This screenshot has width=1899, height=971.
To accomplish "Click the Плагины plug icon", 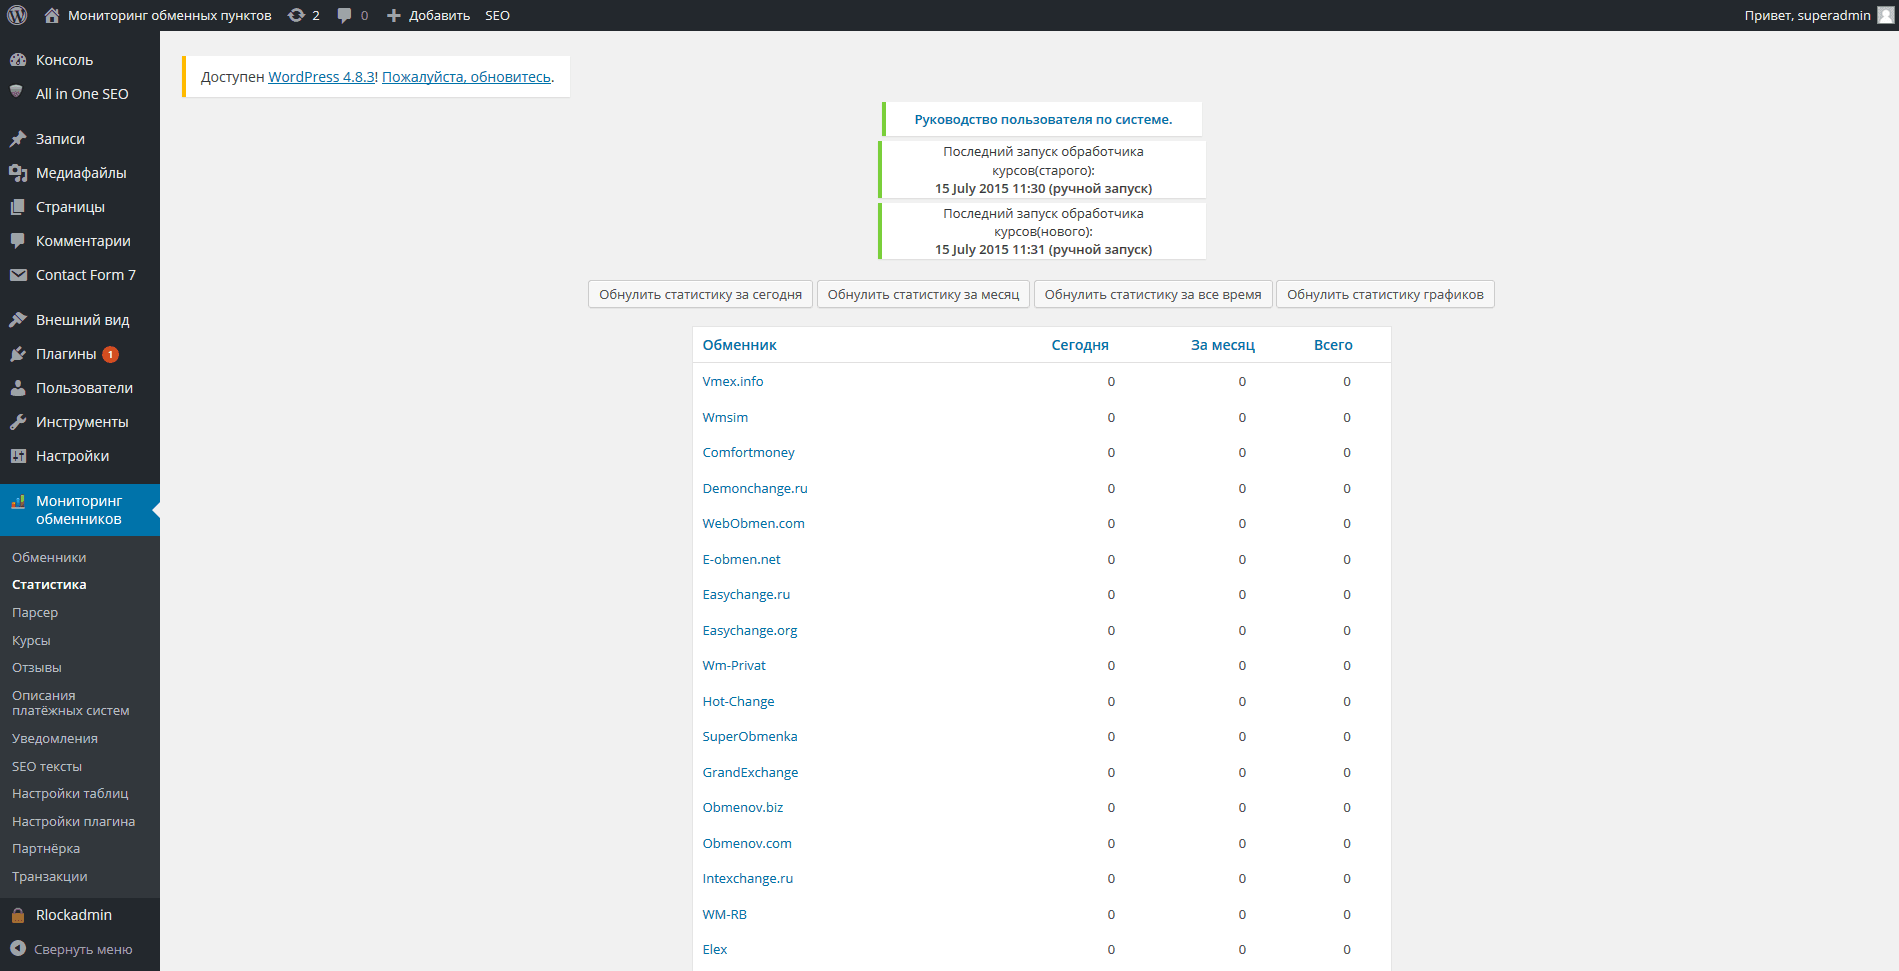I will click(18, 354).
